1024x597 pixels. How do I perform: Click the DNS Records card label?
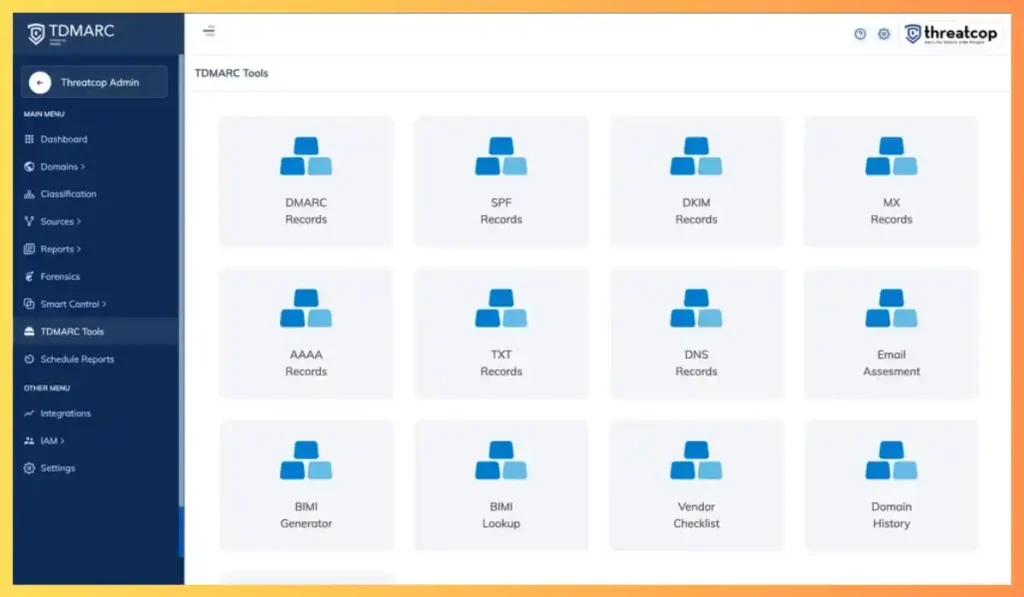point(696,363)
